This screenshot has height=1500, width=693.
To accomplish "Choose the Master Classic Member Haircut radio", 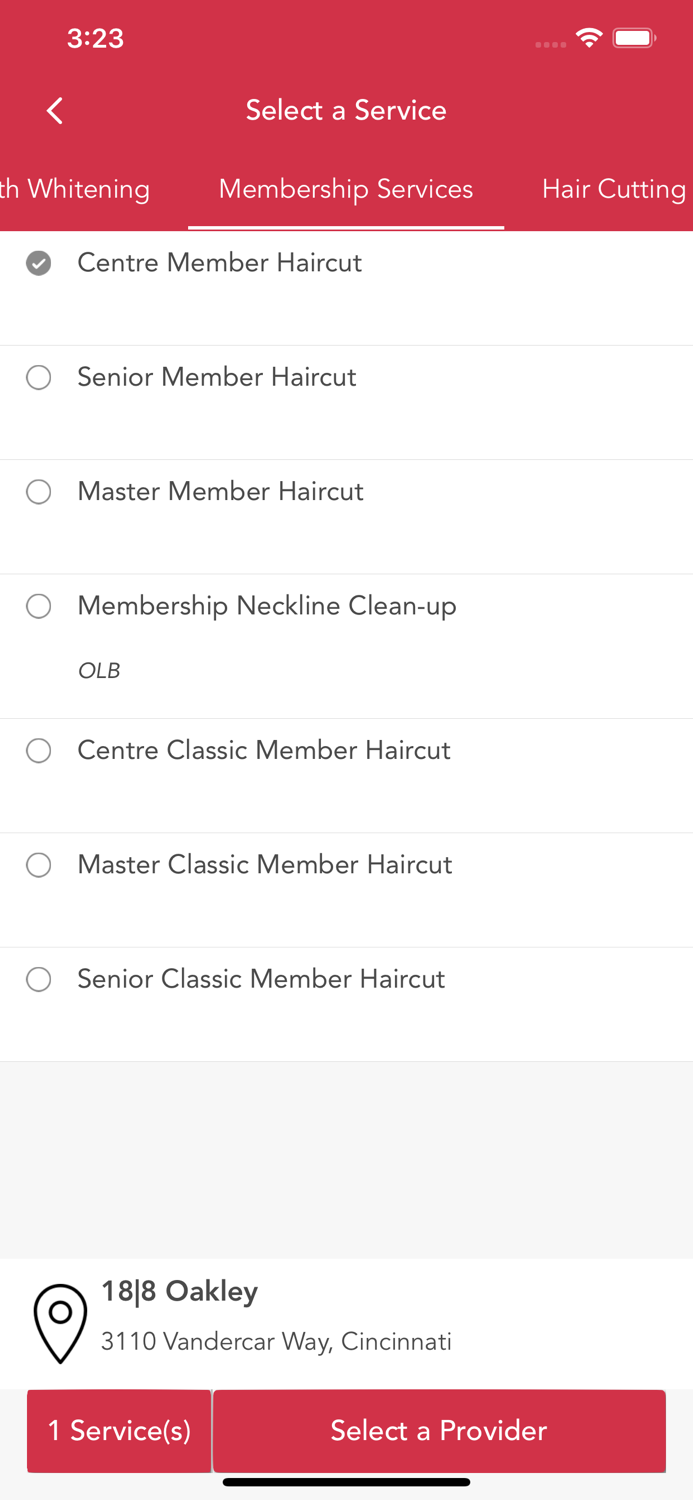I will coord(39,865).
